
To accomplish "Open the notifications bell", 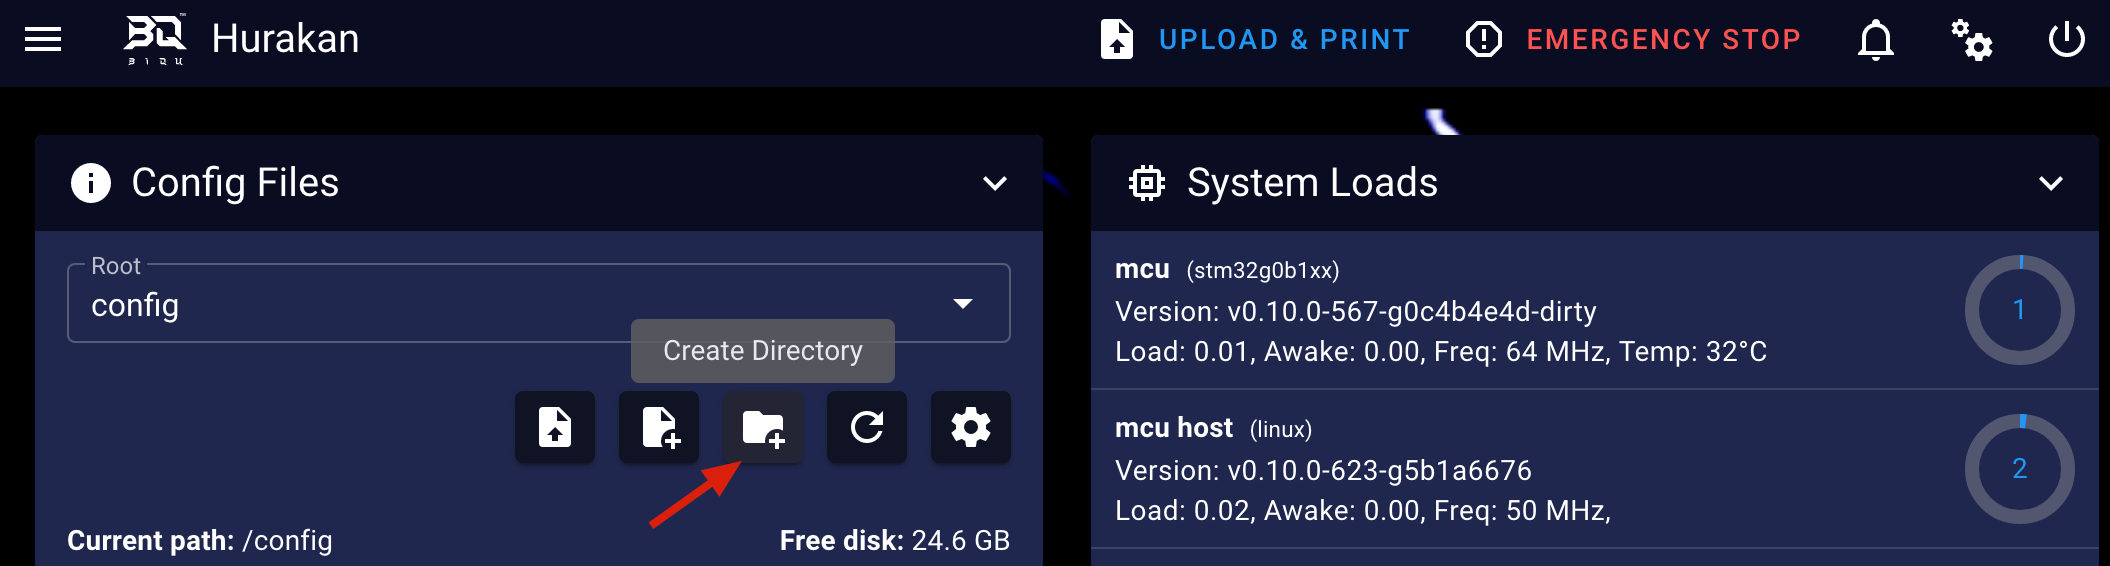I will (1876, 40).
